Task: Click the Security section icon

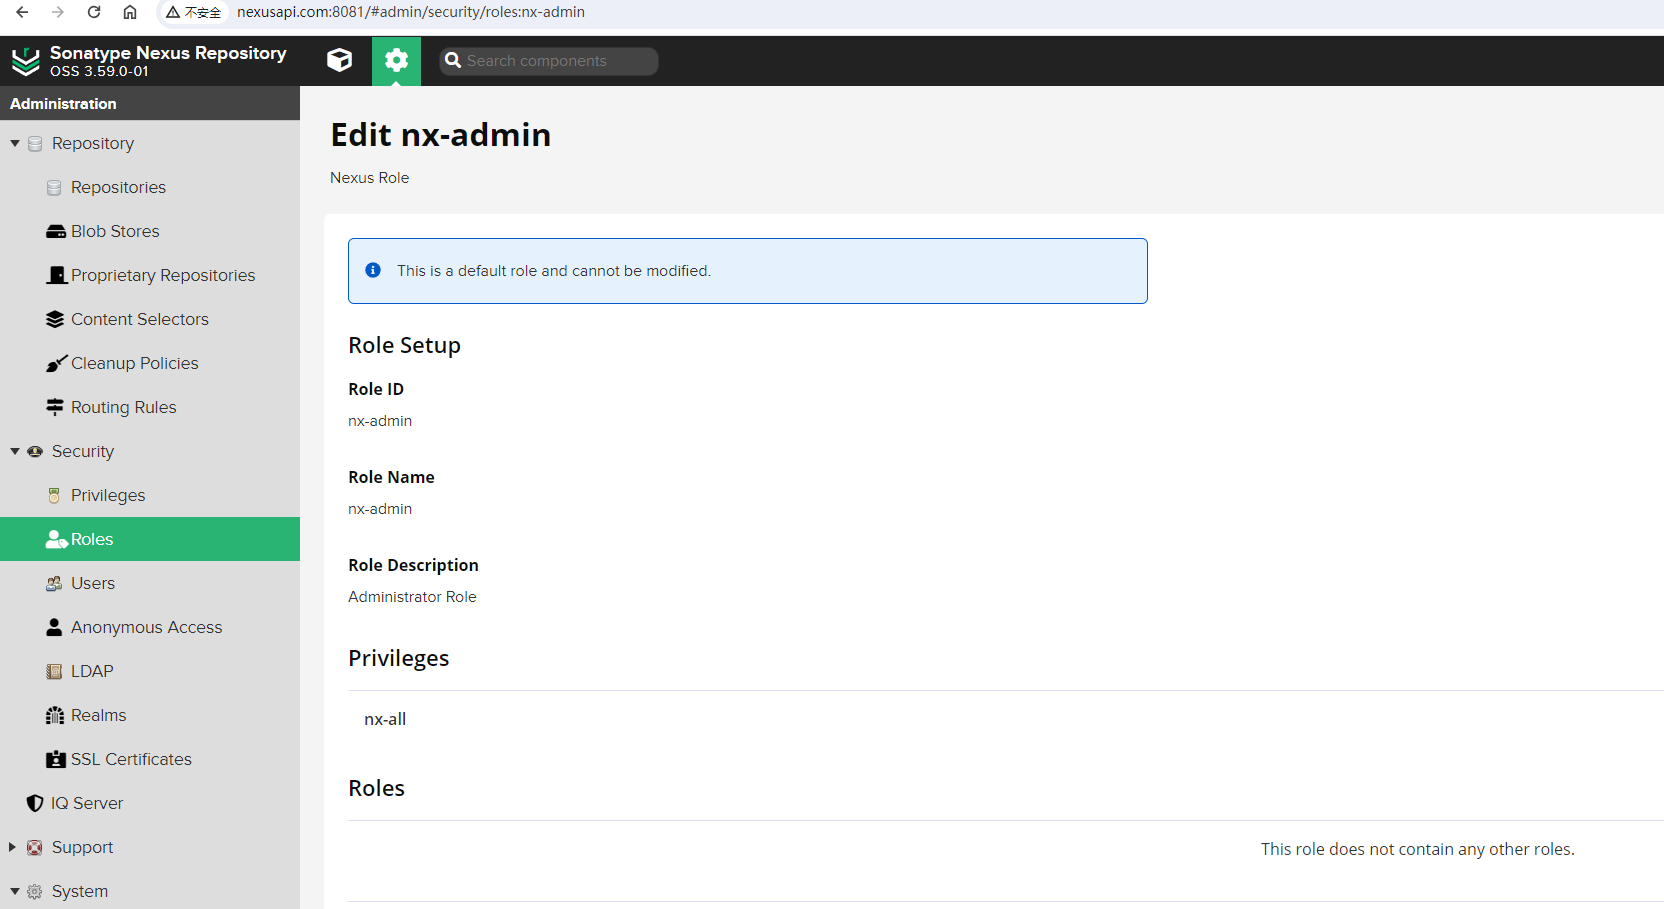Action: [35, 452]
